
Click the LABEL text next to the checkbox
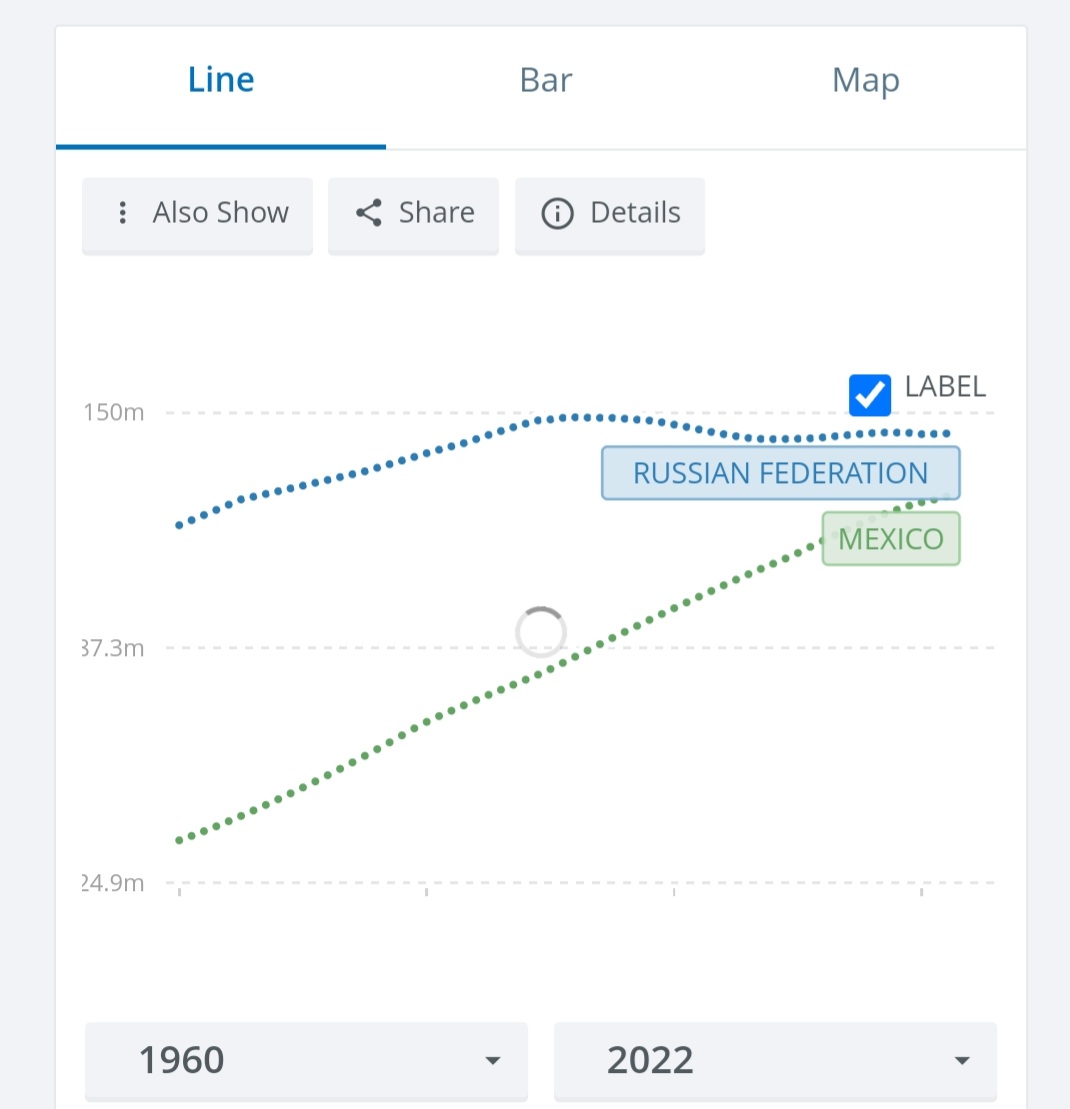(x=945, y=387)
